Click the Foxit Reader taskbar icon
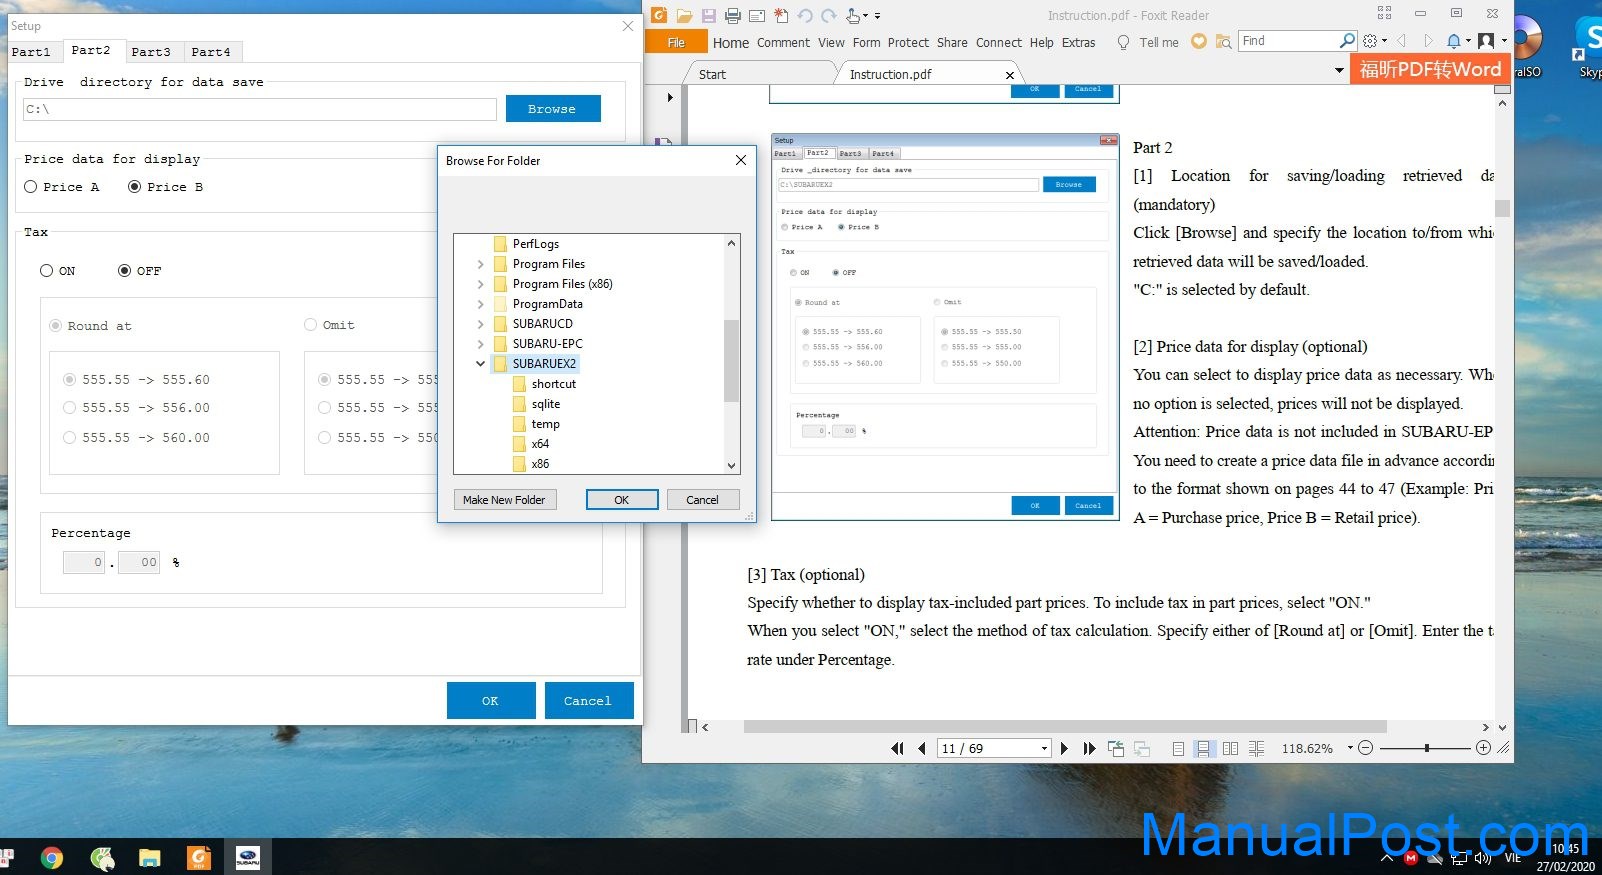 [199, 857]
